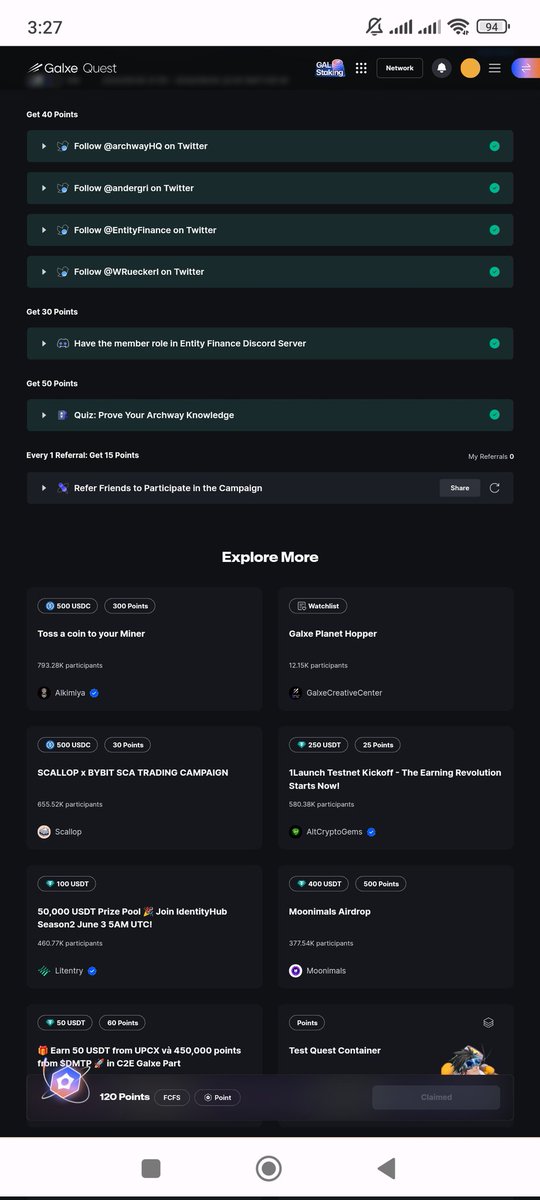540x1200 pixels.
Task: Open the Galxe Quest logo home link
Action: (x=72, y=68)
